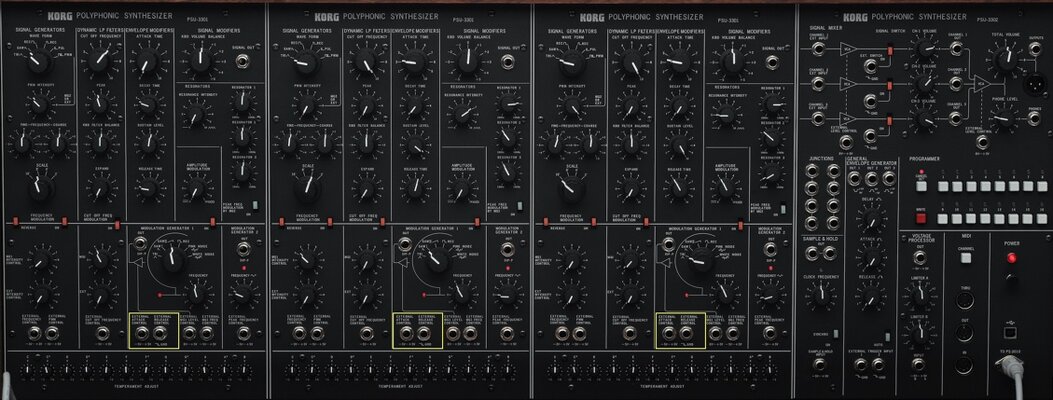Click the Sample & Hold Input jack

click(x=819, y=364)
